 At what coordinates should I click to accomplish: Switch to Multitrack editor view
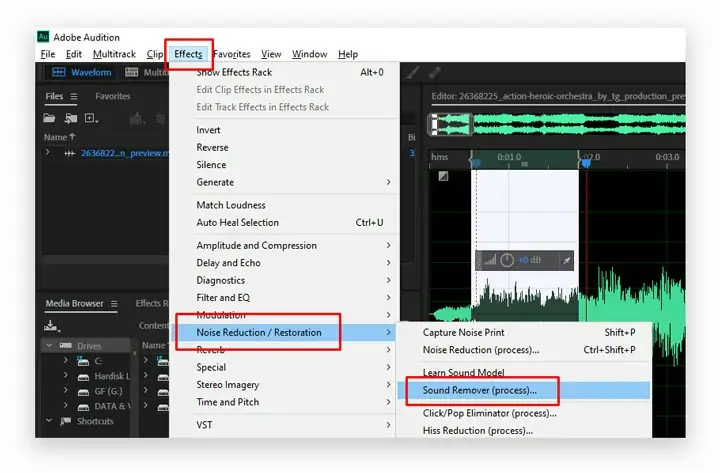point(147,72)
